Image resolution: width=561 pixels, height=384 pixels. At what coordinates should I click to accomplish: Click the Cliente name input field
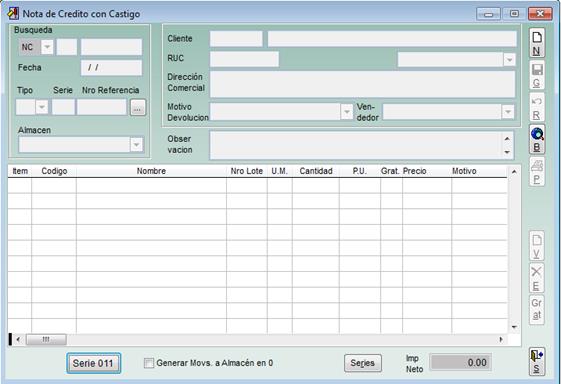[392, 38]
